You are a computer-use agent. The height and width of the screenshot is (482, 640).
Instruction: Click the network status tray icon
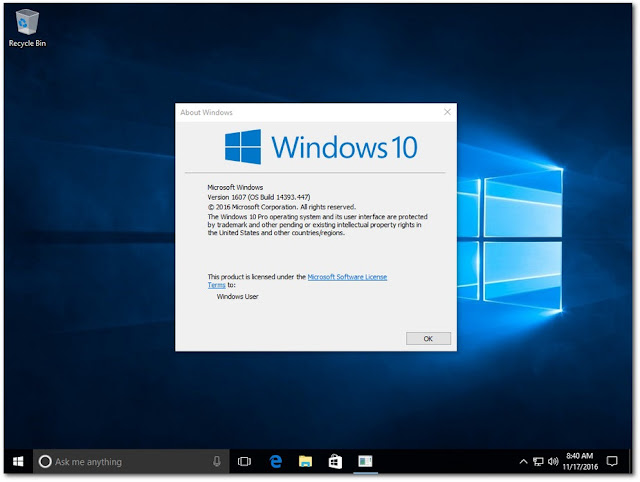click(538, 462)
